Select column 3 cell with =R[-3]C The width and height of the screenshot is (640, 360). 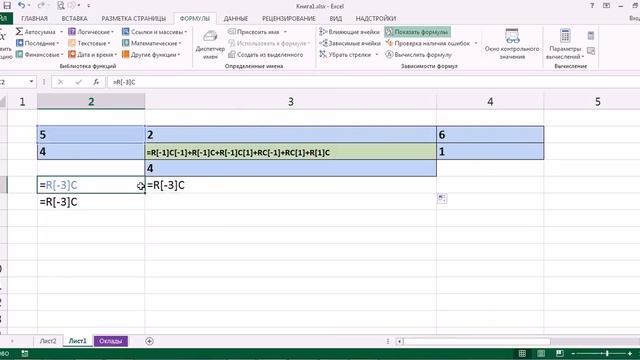coord(291,185)
